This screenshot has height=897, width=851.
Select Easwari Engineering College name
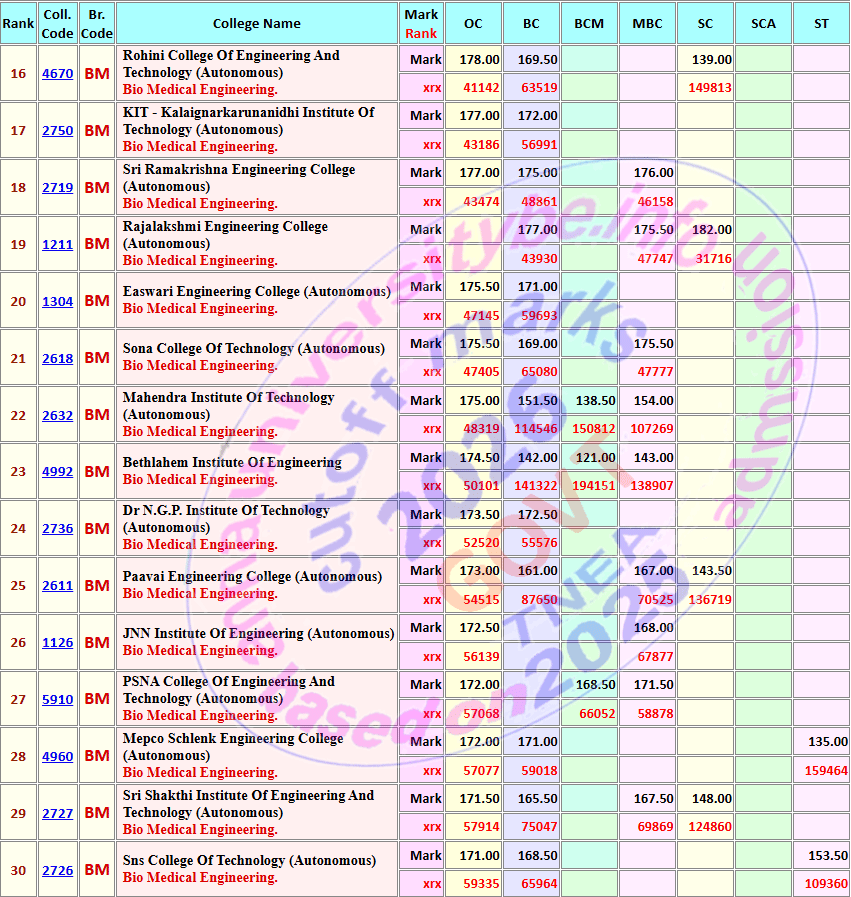(x=257, y=291)
